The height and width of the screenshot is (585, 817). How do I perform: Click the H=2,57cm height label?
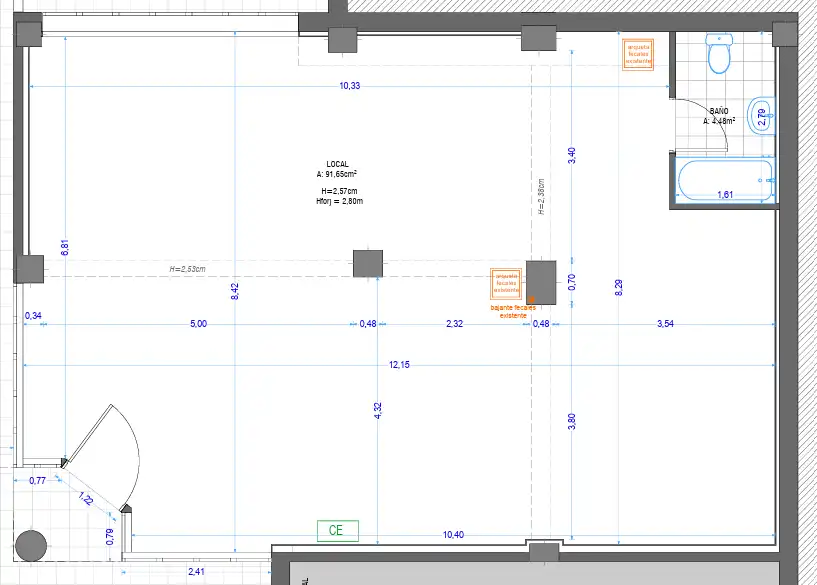[339, 191]
